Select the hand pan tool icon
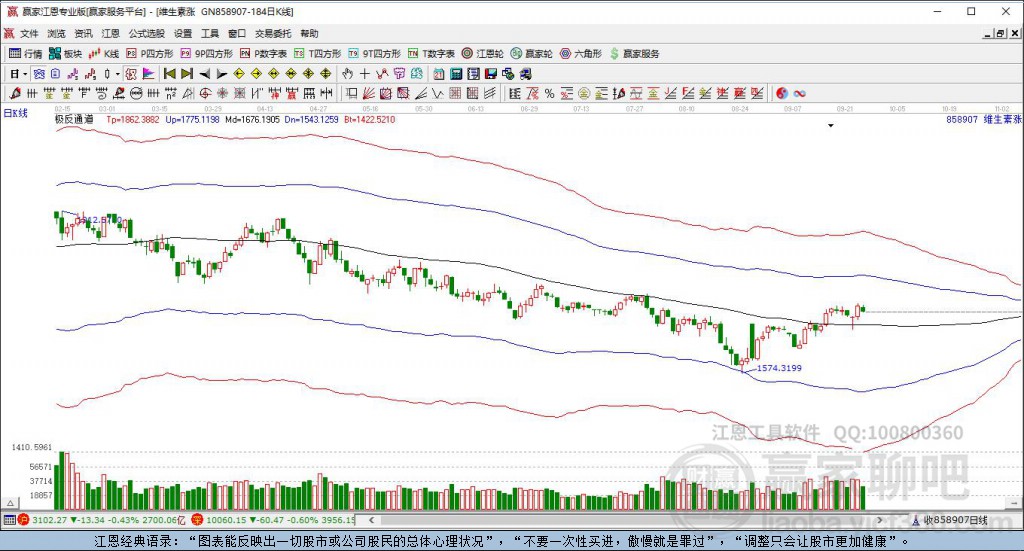 347,74
